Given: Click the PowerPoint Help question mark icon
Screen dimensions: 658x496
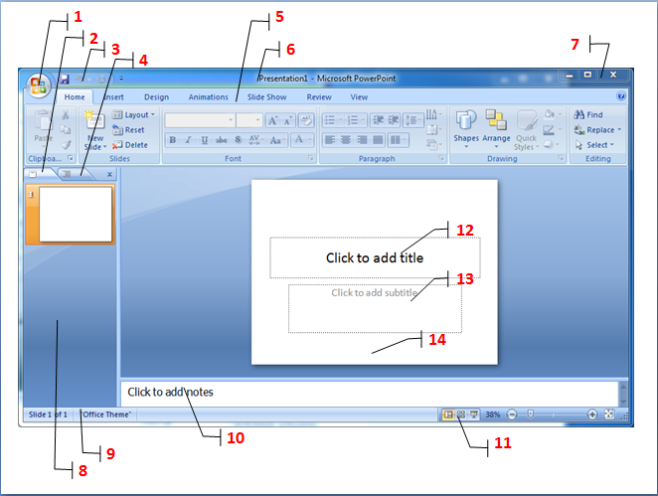Looking at the screenshot, I should tap(620, 98).
